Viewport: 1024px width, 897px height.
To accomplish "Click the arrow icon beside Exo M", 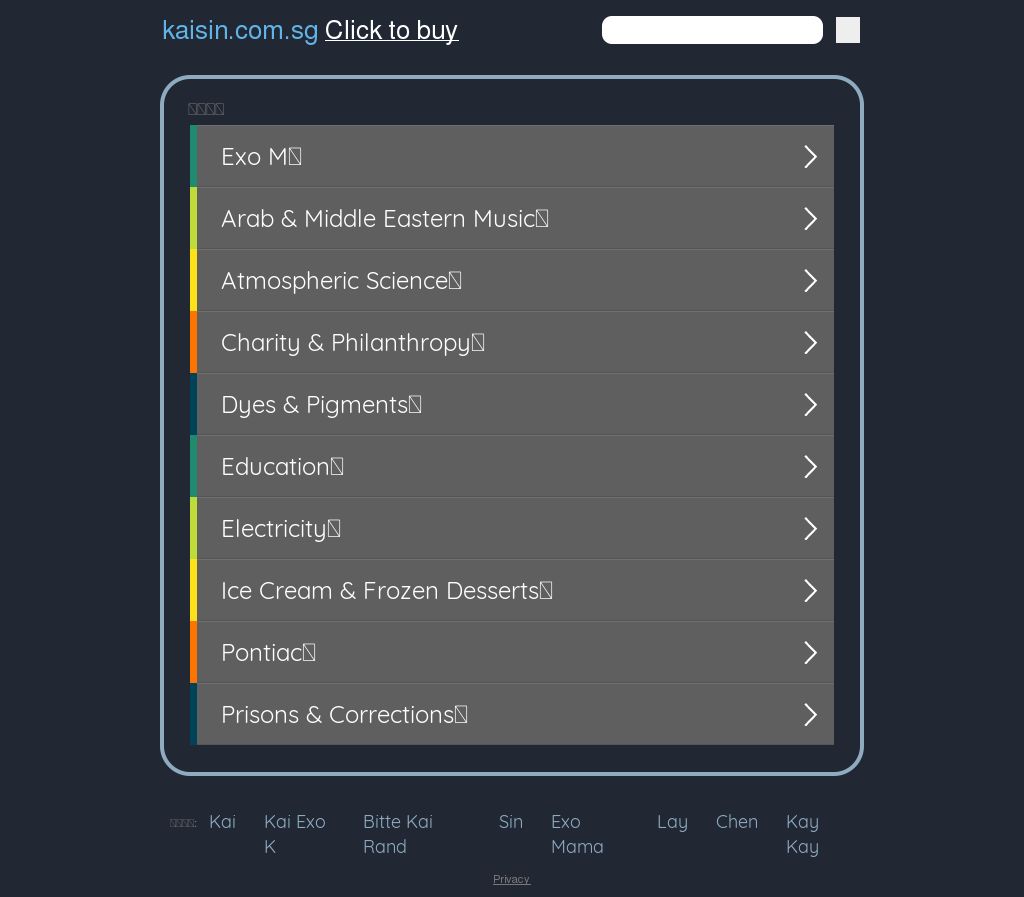I will coord(810,157).
